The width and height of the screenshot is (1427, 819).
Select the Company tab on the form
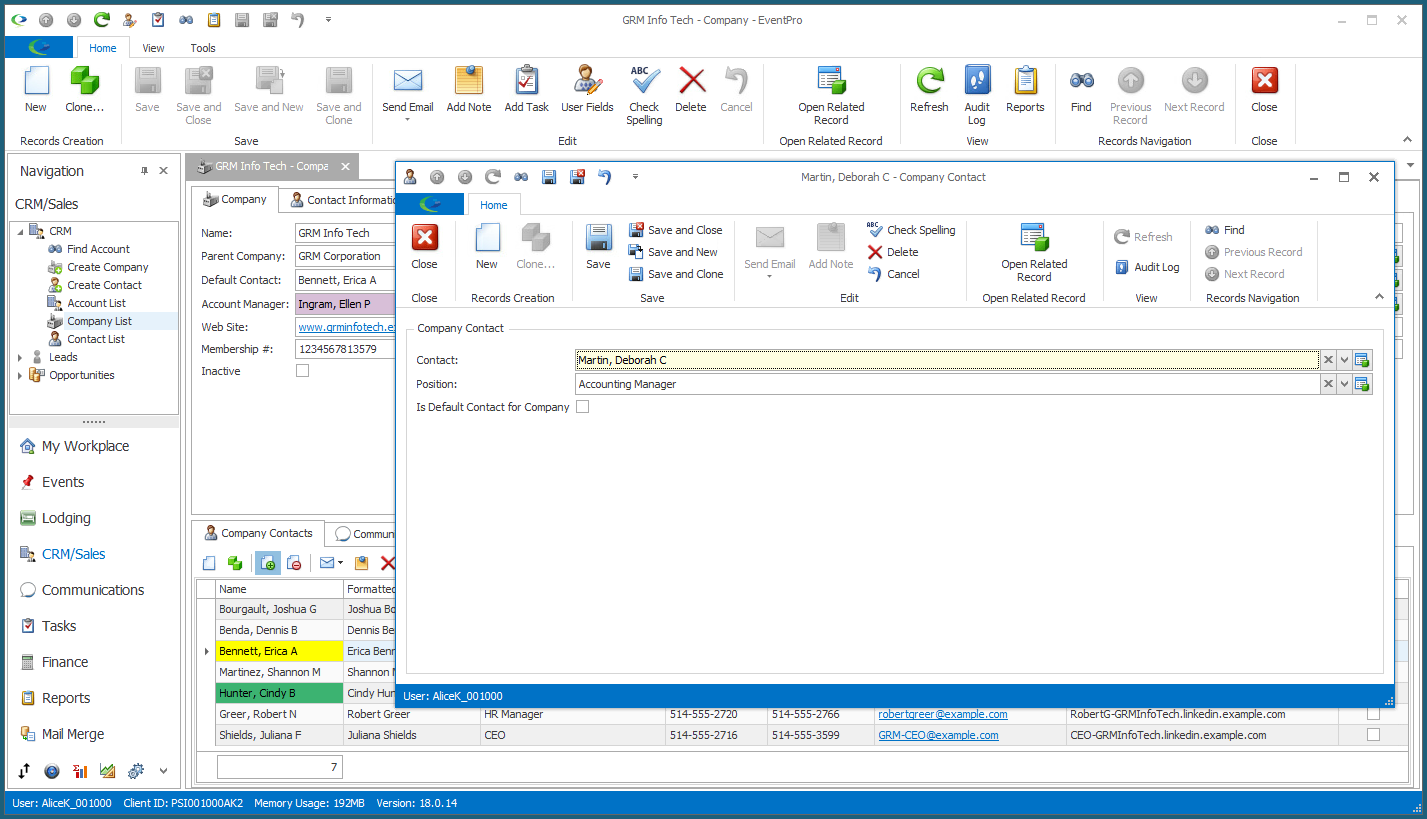click(235, 199)
